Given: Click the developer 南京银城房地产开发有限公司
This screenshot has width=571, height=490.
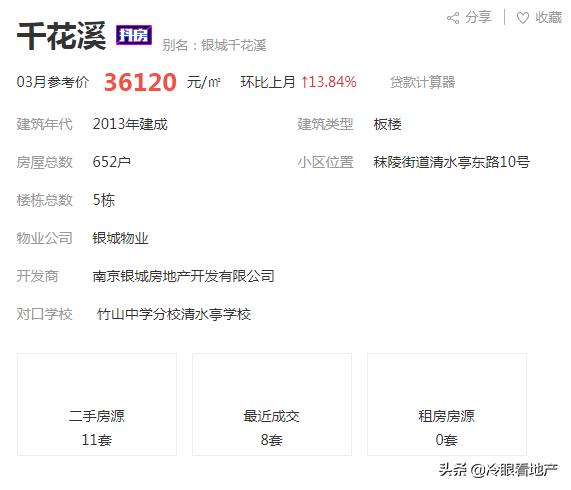Looking at the screenshot, I should tap(184, 276).
